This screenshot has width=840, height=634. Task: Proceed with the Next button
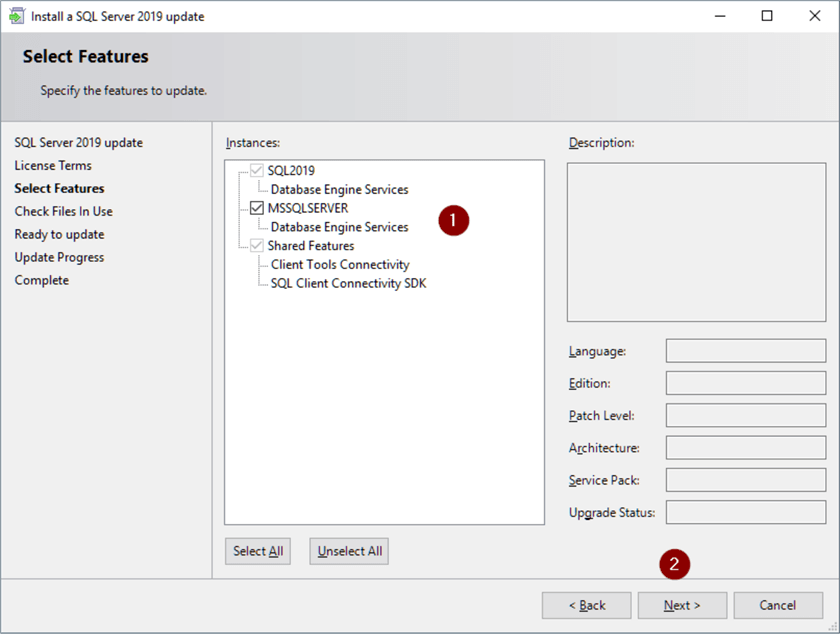tap(682, 605)
